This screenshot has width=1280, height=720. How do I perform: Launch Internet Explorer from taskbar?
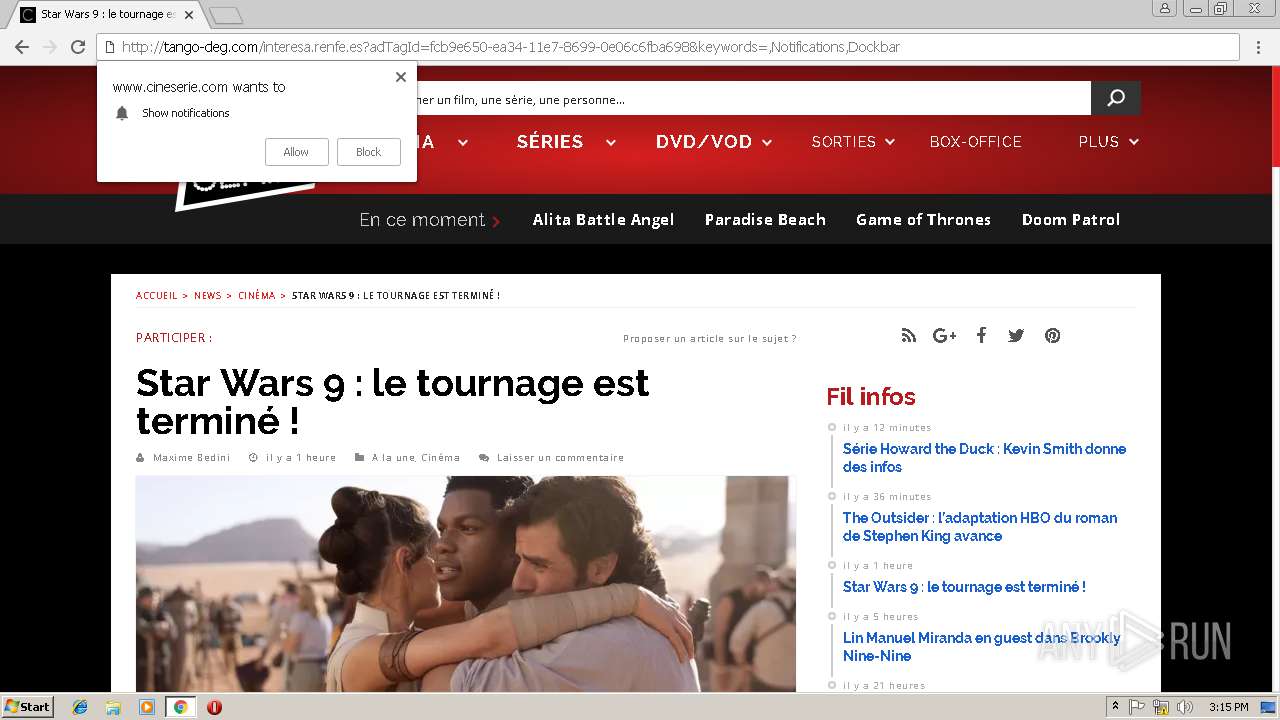tap(80, 707)
